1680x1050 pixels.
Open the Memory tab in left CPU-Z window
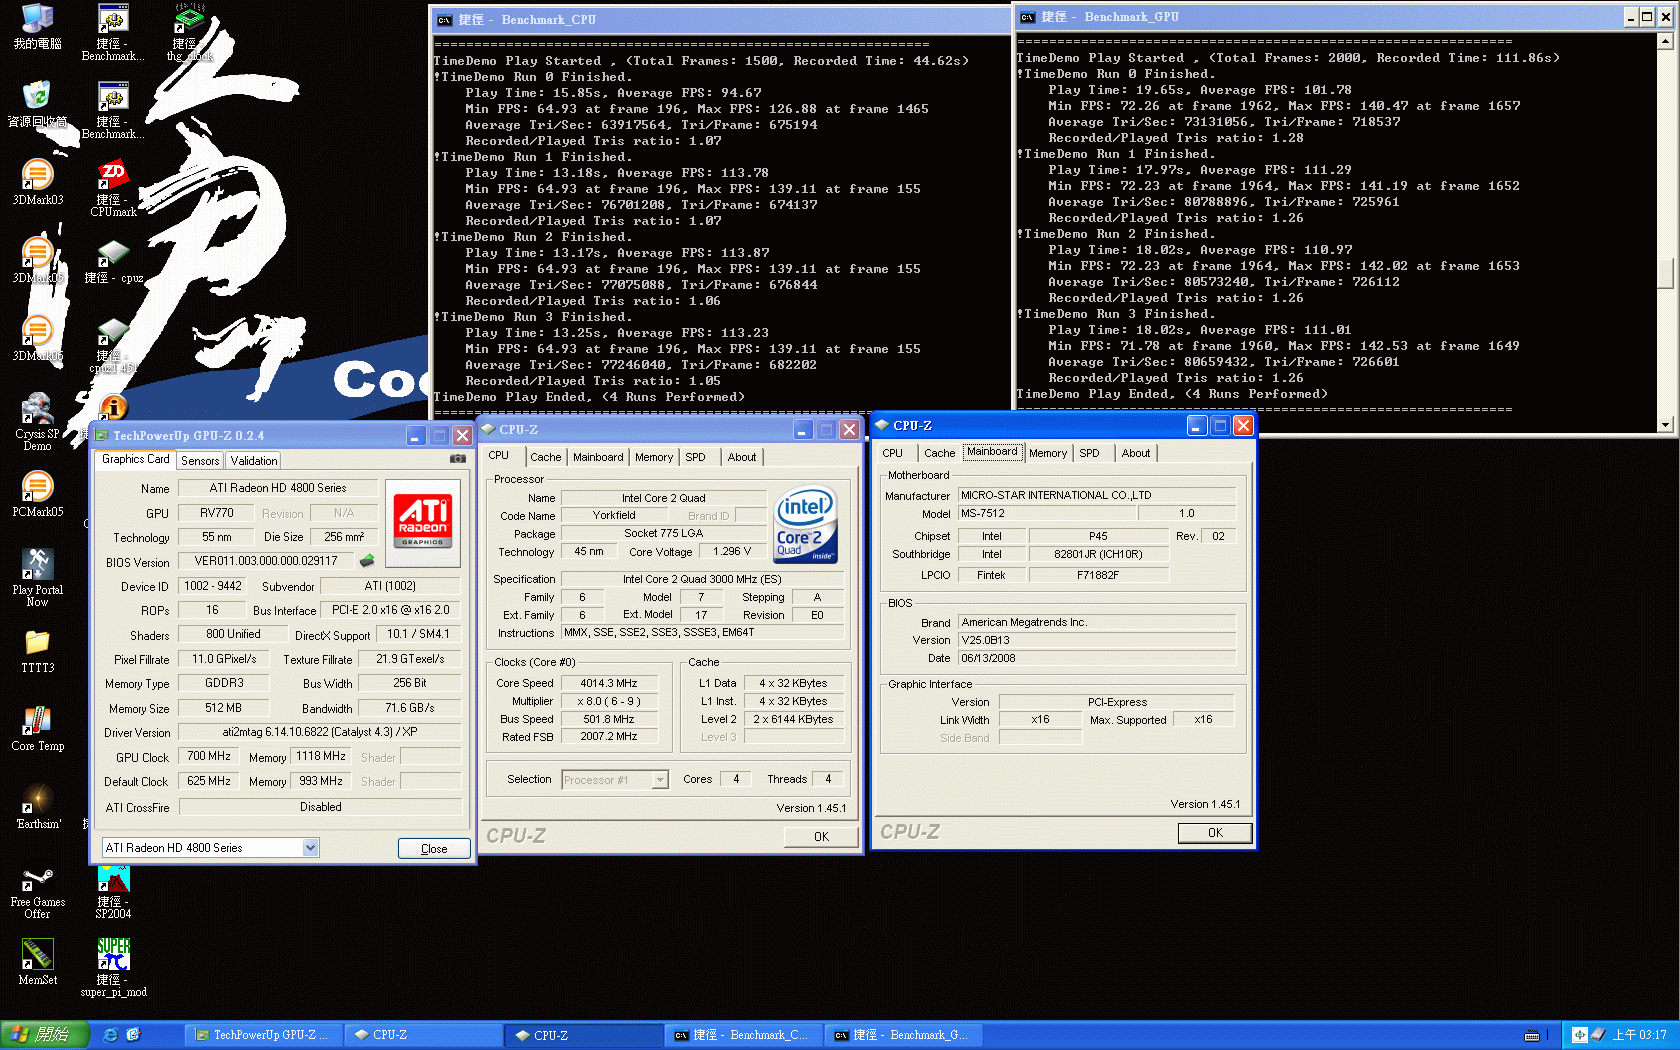coord(654,456)
